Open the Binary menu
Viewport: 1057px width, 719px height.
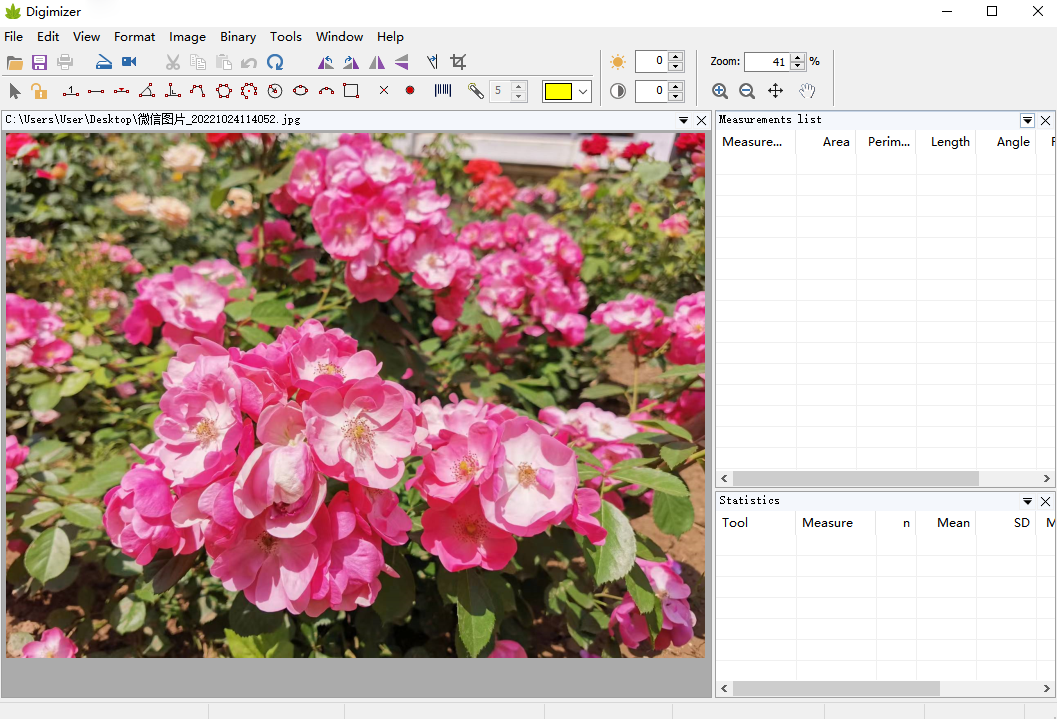pos(238,36)
